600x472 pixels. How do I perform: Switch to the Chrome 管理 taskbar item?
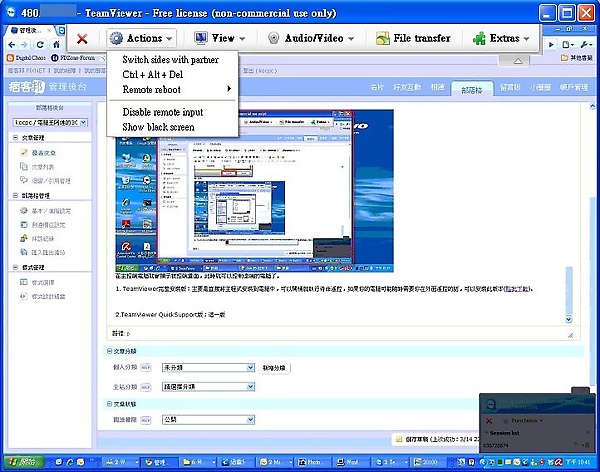[x=160, y=462]
